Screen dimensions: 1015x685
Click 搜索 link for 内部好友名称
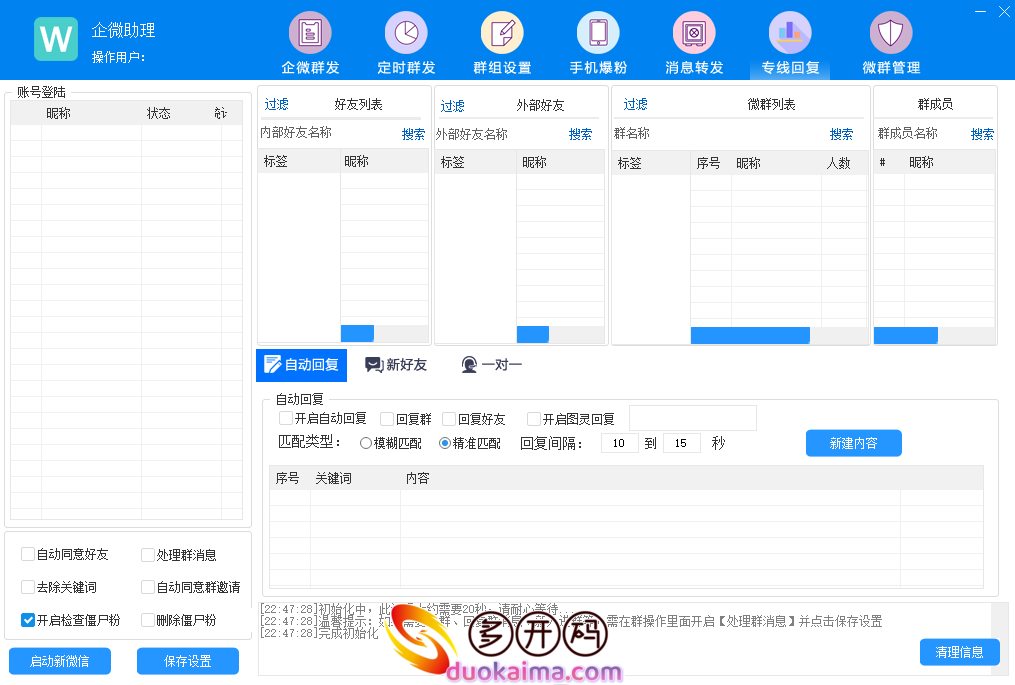point(413,134)
